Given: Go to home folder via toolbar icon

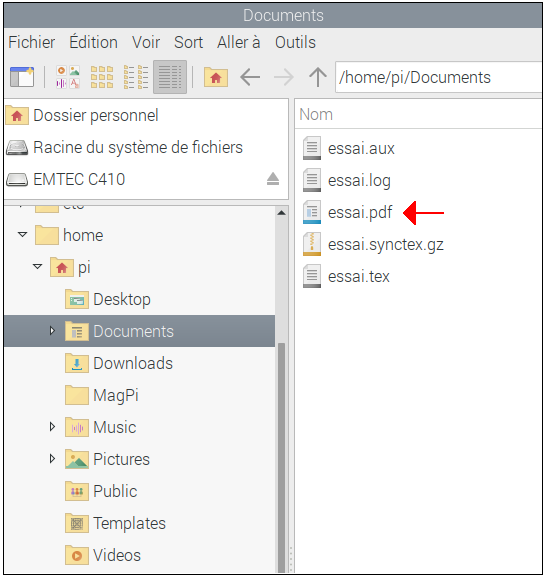Looking at the screenshot, I should (216, 77).
